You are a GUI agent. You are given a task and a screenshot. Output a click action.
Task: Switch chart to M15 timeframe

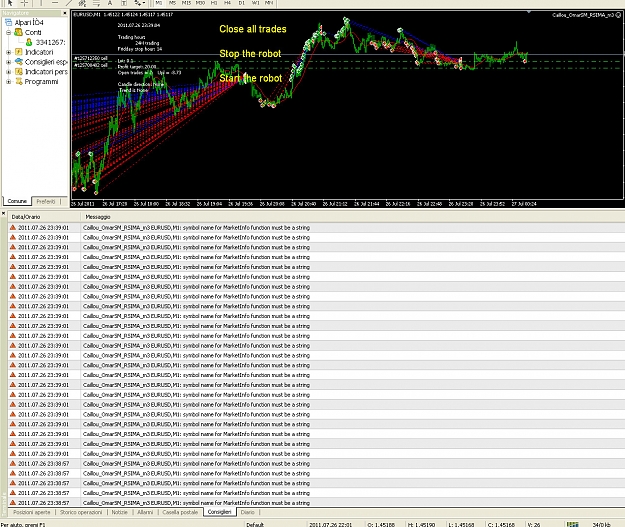186,3
